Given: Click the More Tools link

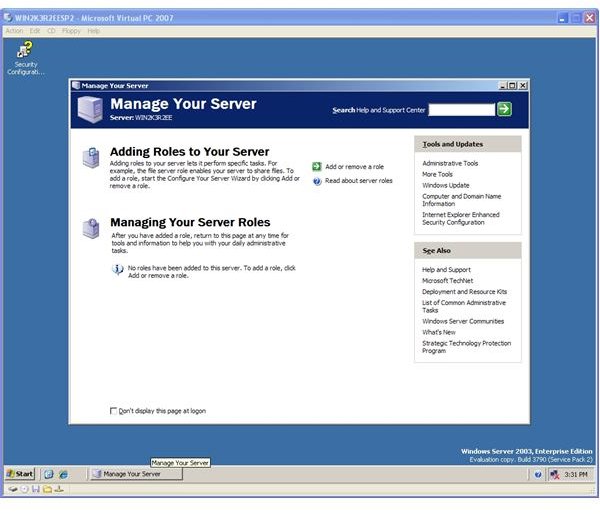Looking at the screenshot, I should (437, 175).
